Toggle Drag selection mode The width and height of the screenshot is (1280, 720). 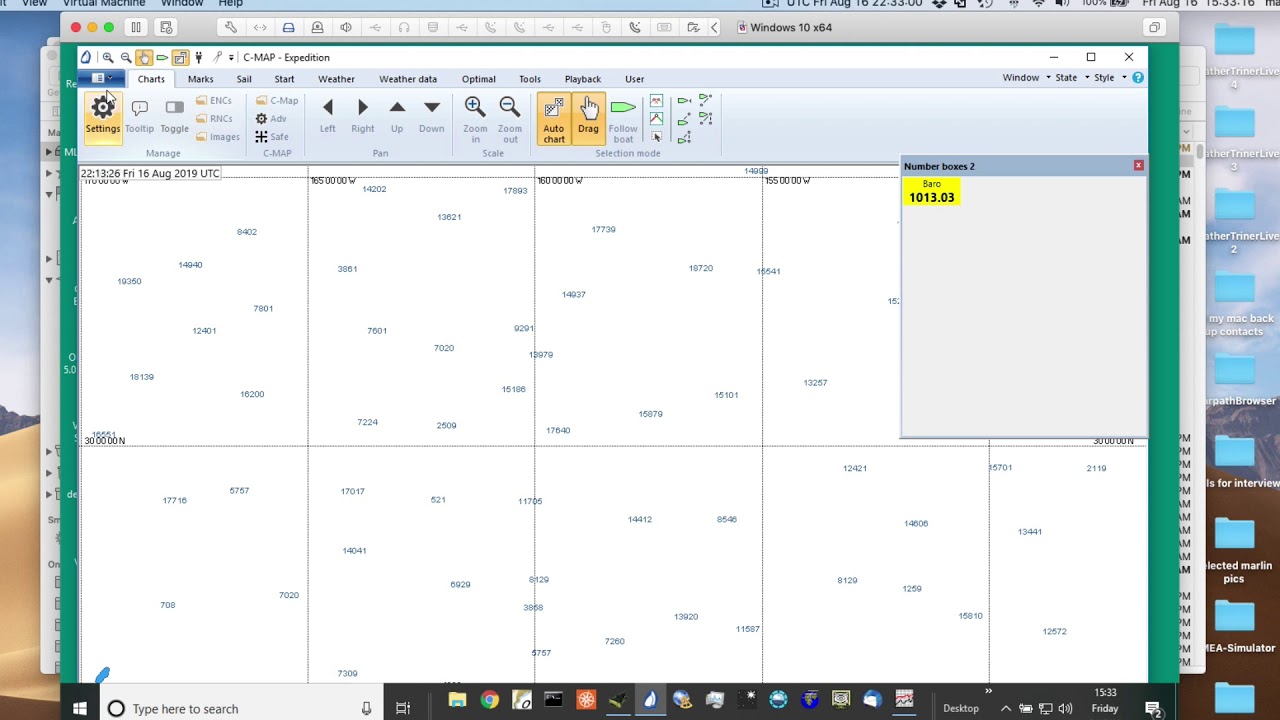point(588,119)
